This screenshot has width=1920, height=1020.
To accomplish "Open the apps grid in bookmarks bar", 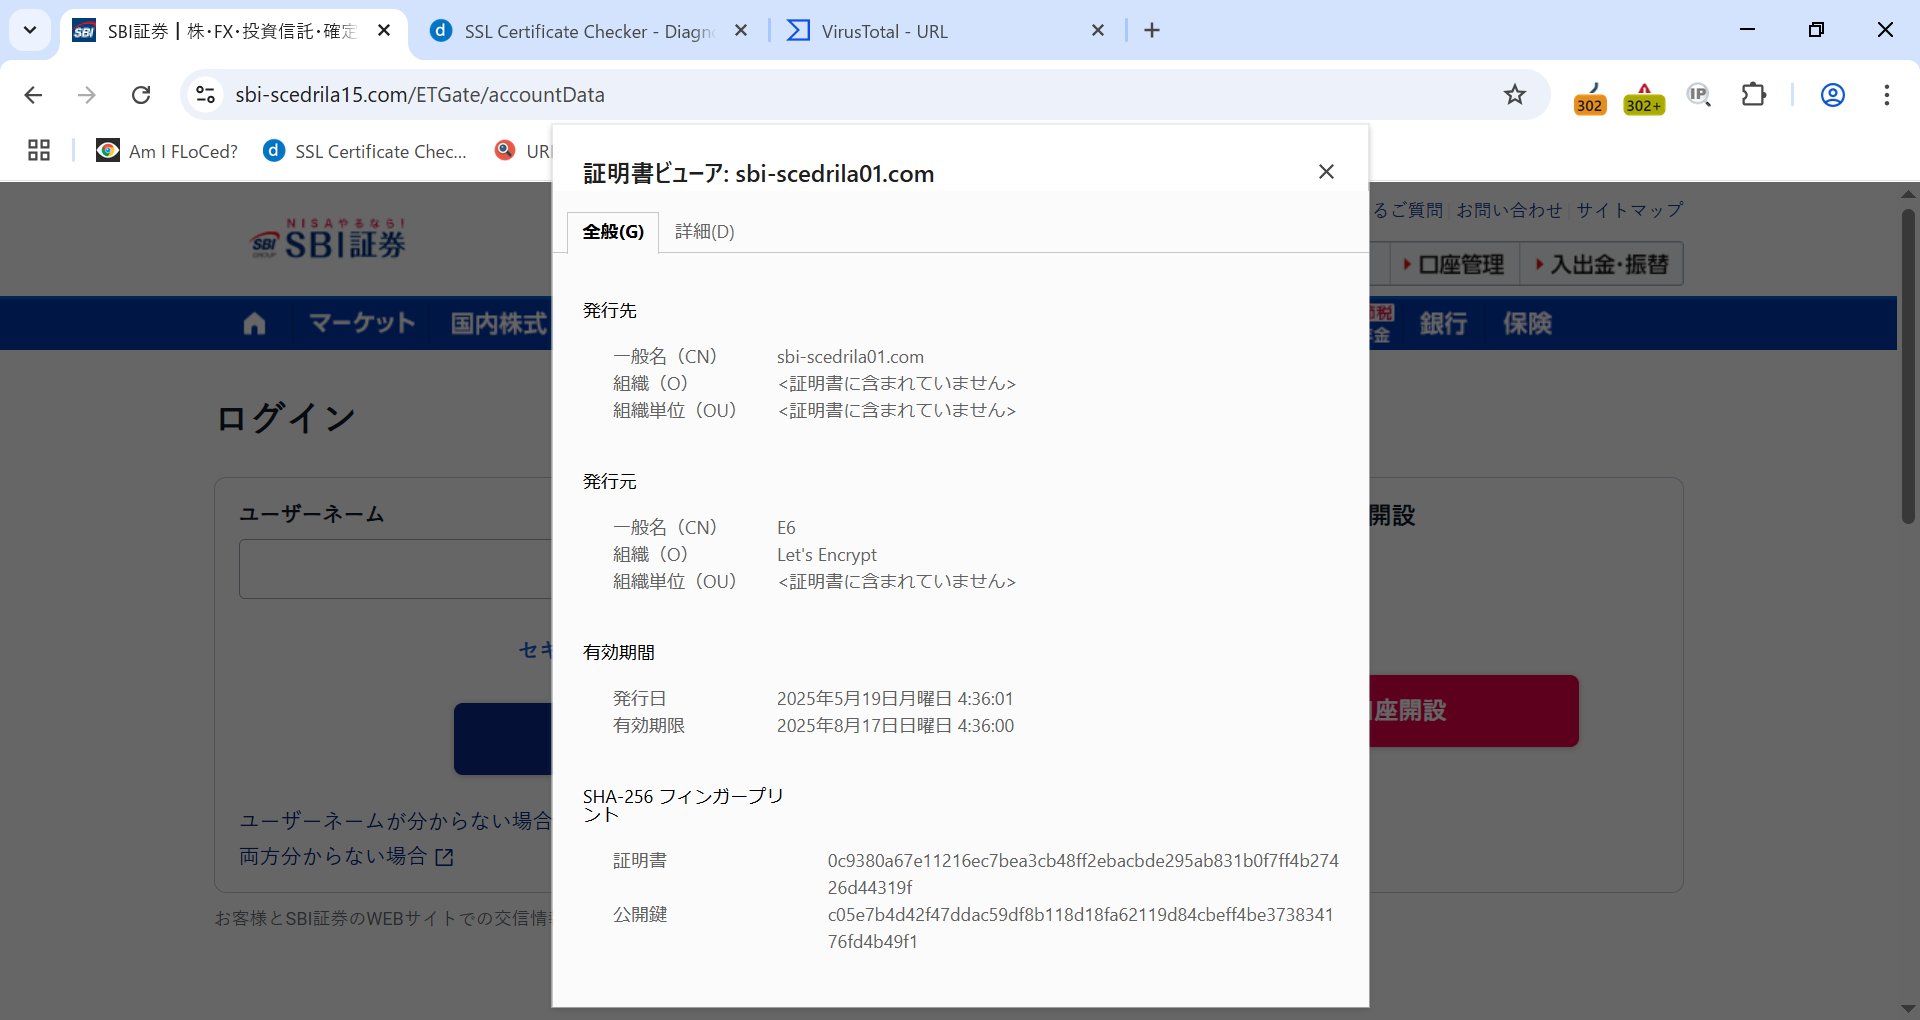I will pos(39,151).
